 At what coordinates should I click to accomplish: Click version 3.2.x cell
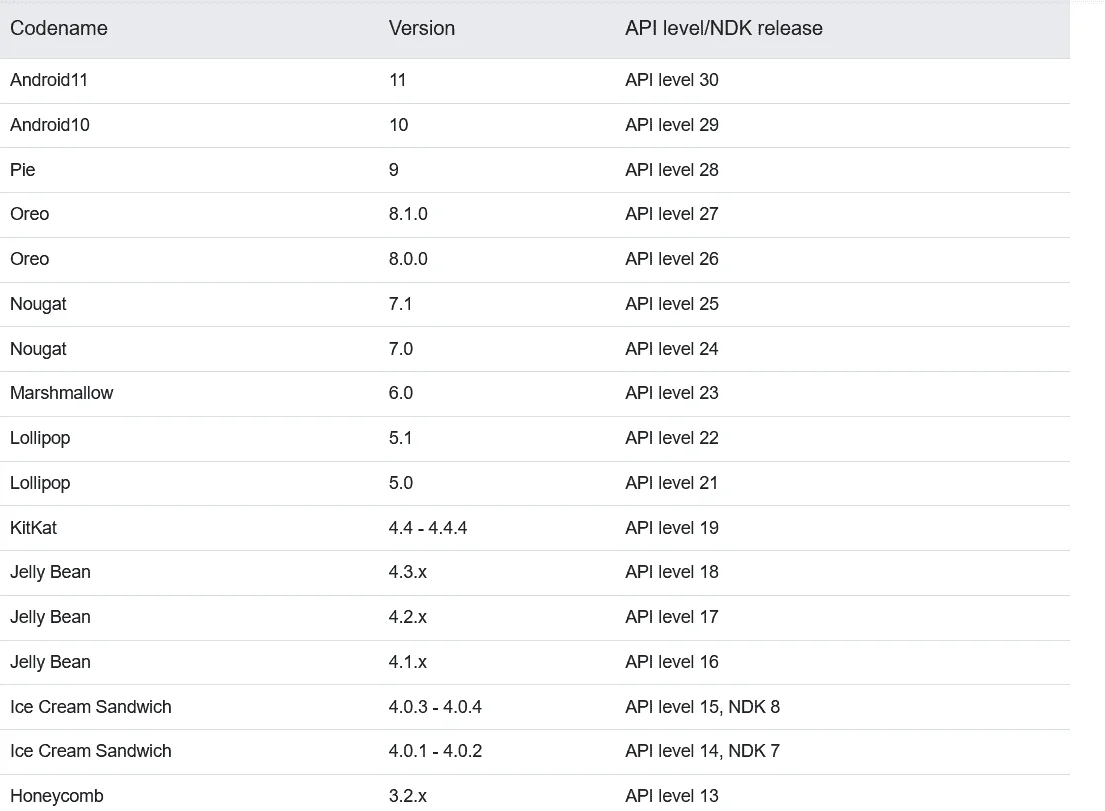(x=407, y=796)
